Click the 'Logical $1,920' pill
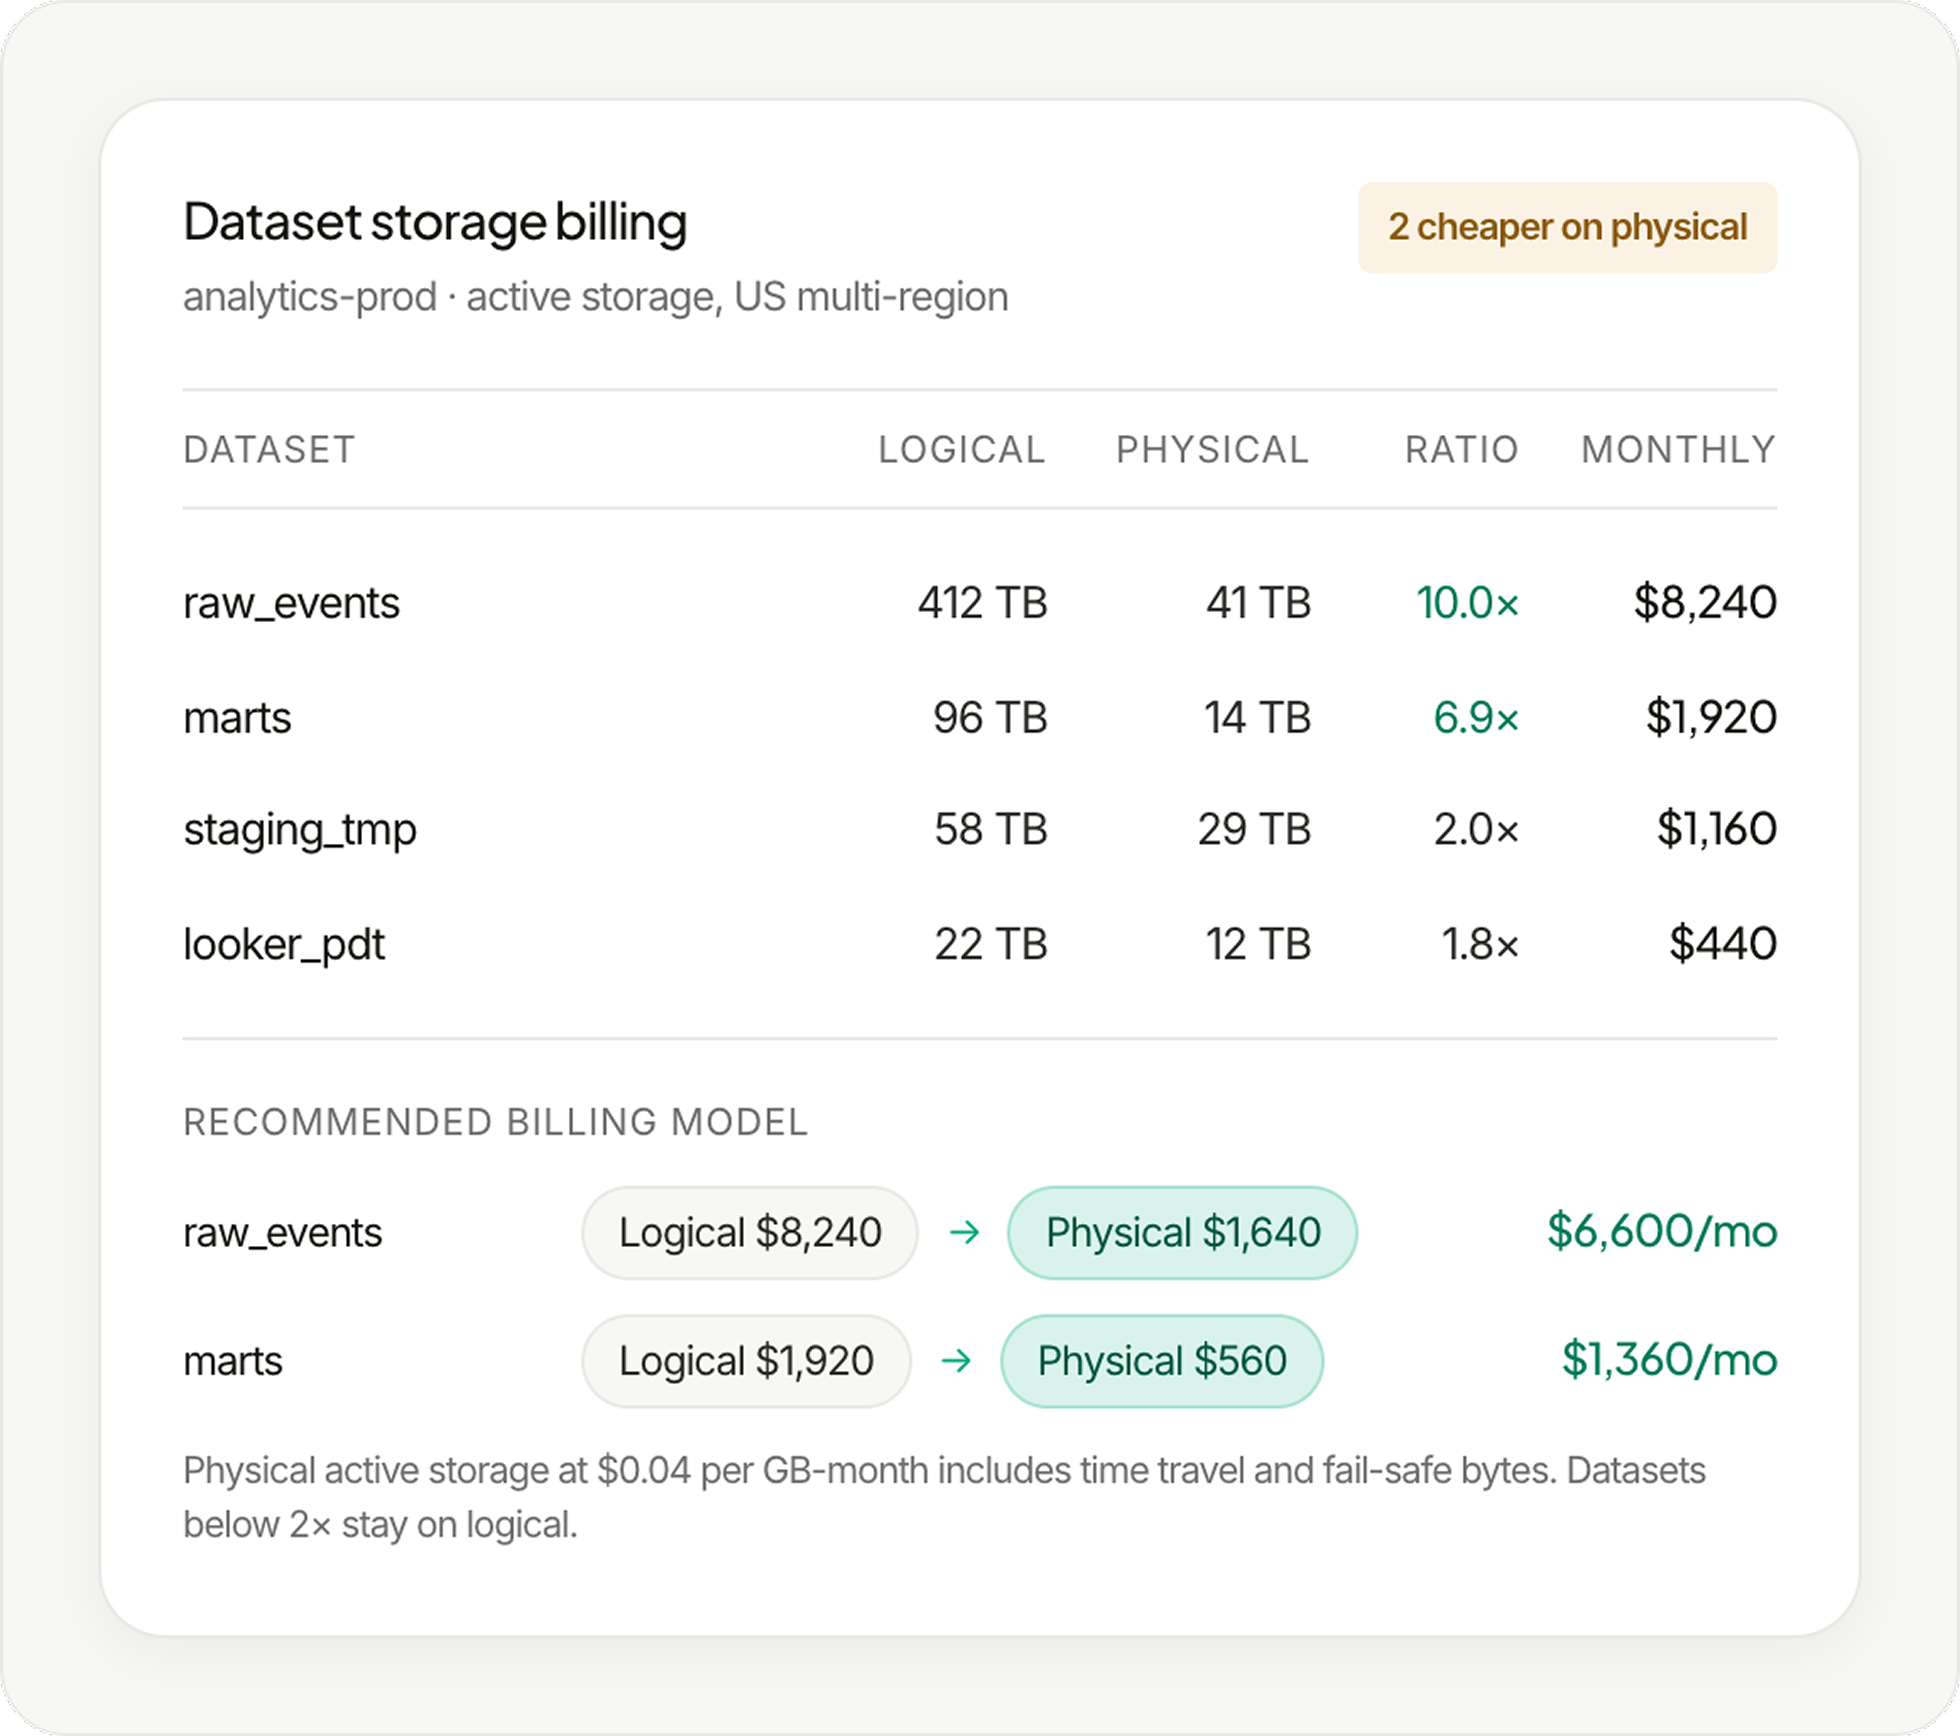The height and width of the screenshot is (1736, 1960). (746, 1361)
